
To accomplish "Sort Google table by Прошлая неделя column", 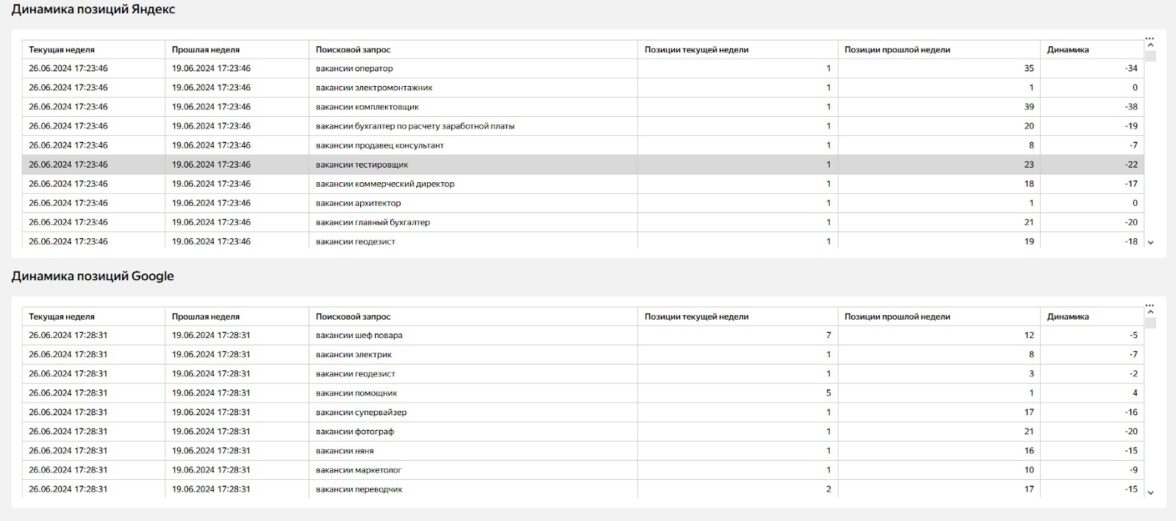I will click(x=205, y=316).
